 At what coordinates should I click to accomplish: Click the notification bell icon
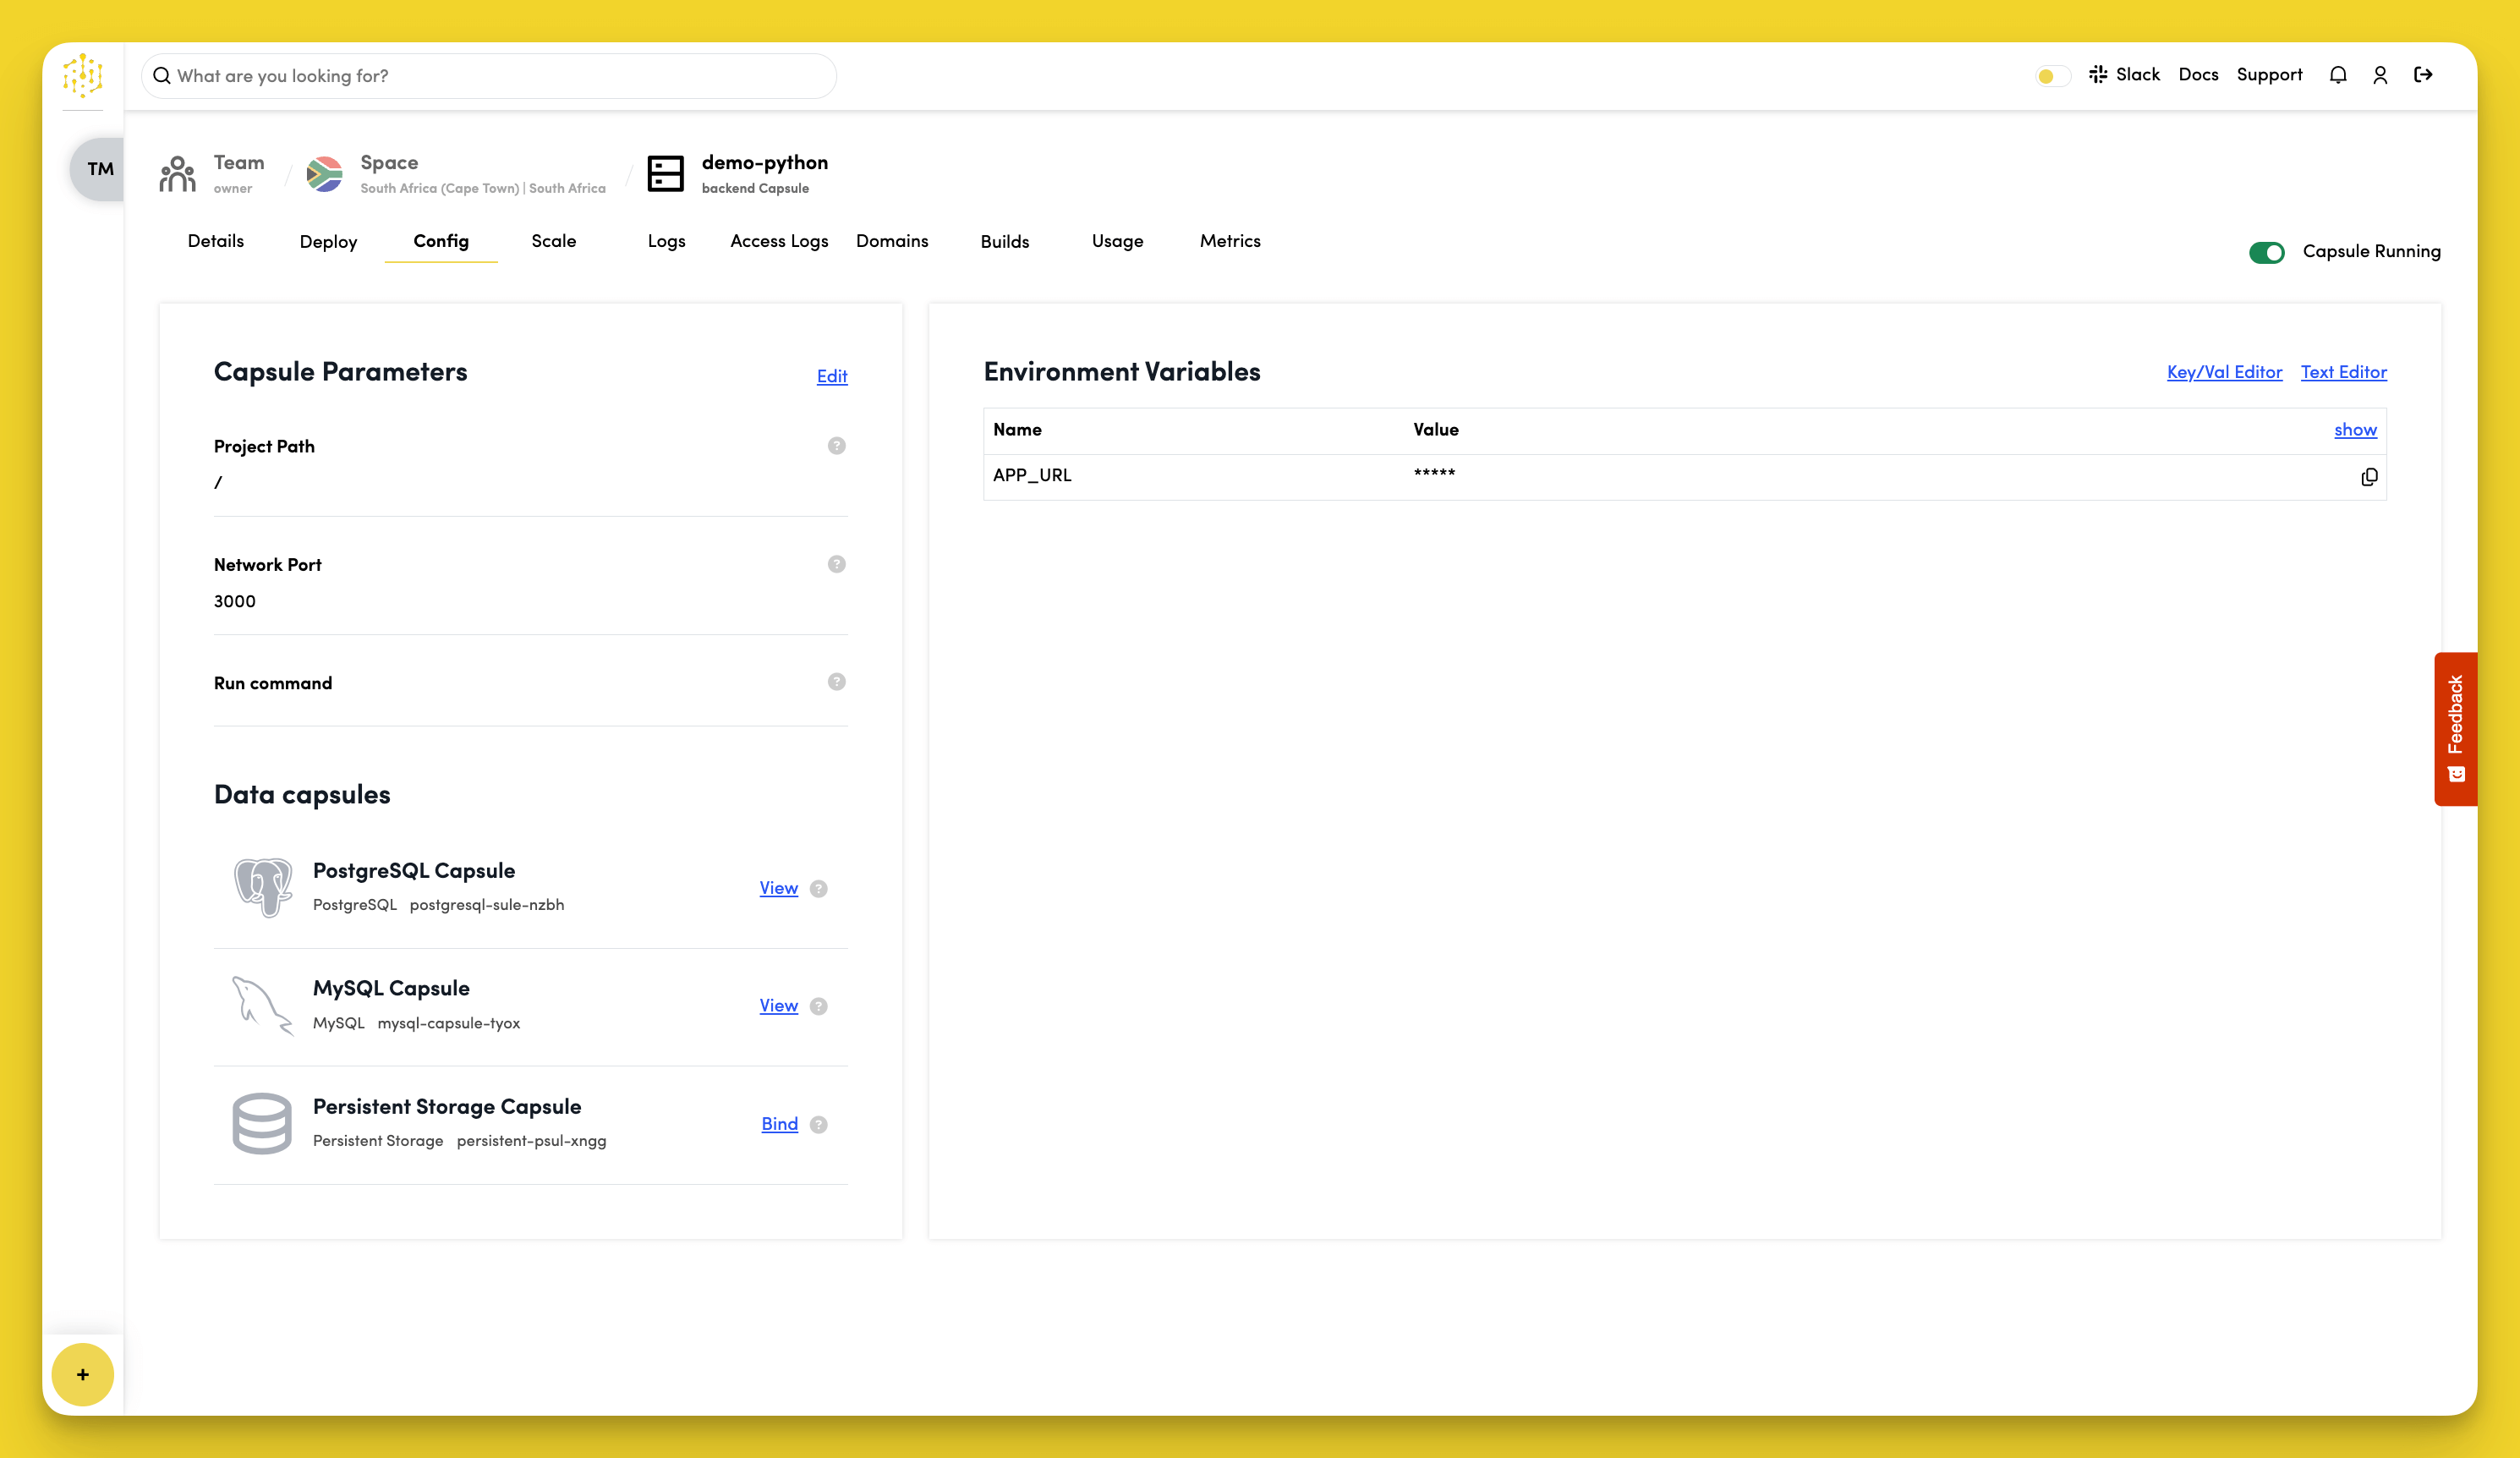click(x=2338, y=74)
